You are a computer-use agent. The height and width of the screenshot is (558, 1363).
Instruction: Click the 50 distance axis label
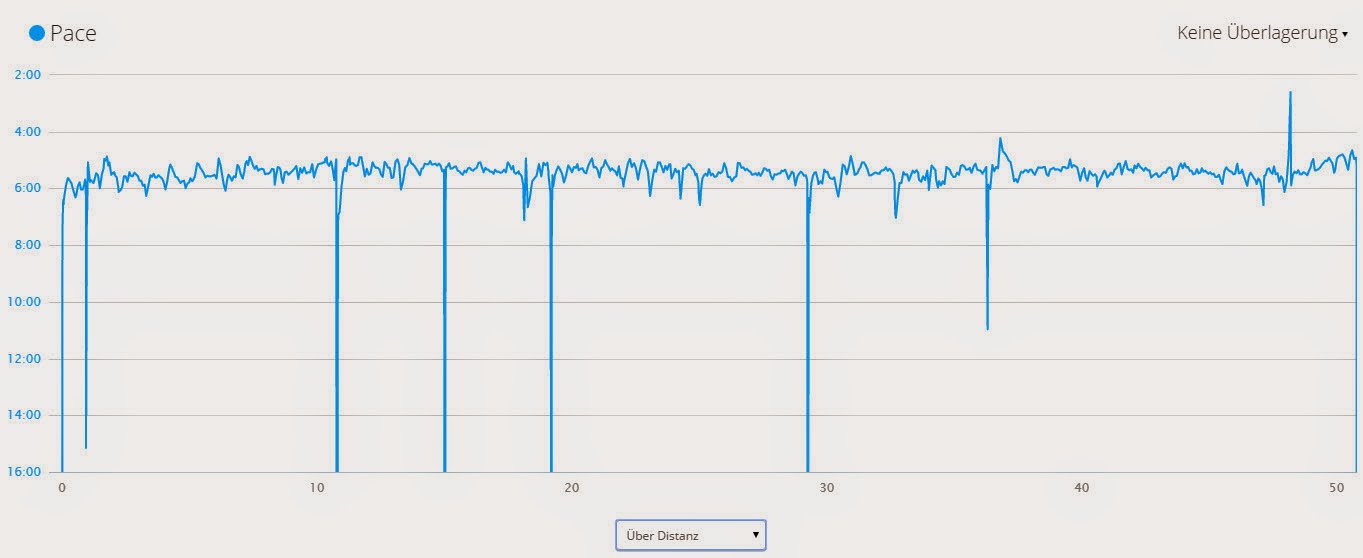point(1337,488)
